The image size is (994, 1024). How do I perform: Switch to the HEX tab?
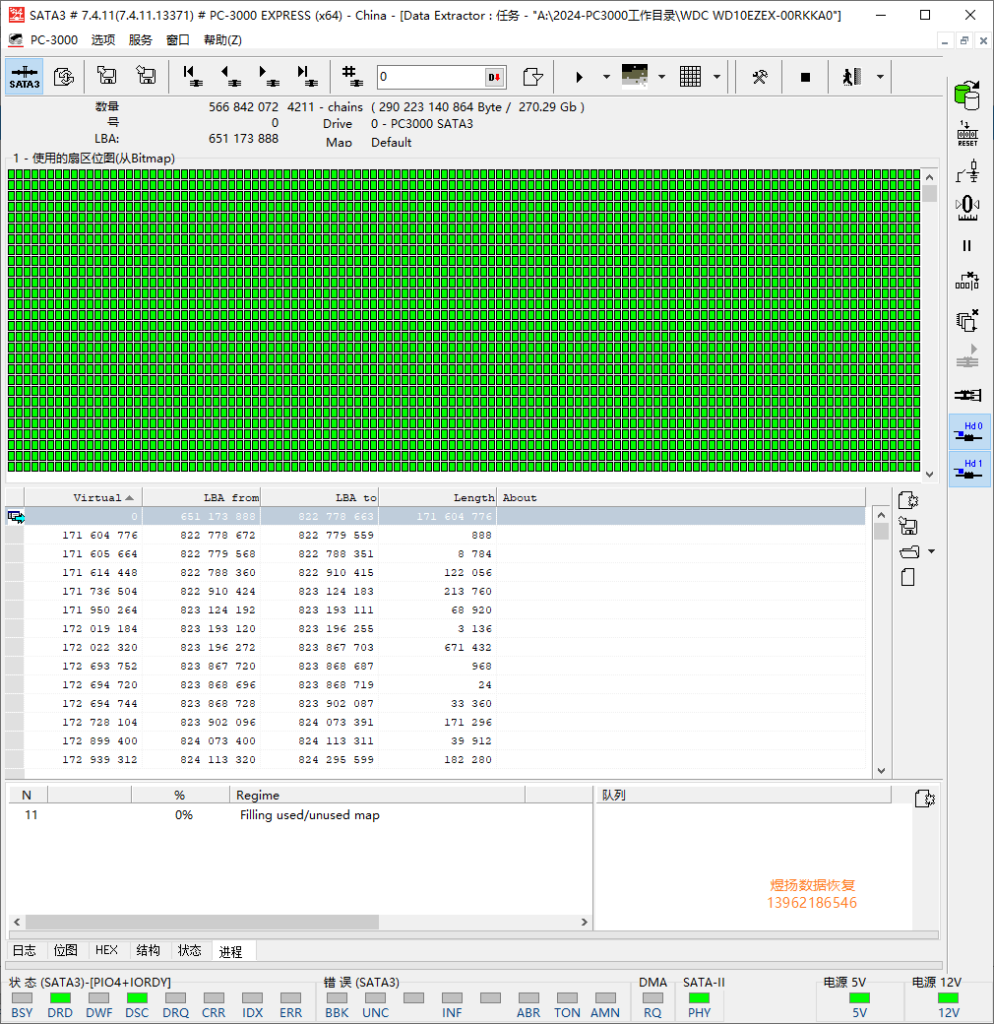click(106, 950)
